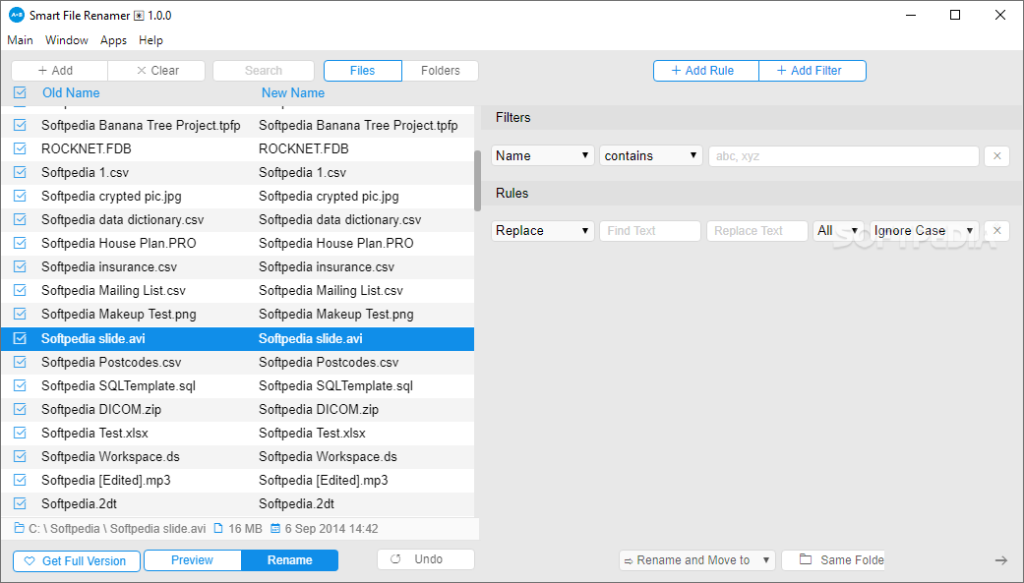Expand the Ignore Case dropdown
The height and width of the screenshot is (583, 1024).
924,231
